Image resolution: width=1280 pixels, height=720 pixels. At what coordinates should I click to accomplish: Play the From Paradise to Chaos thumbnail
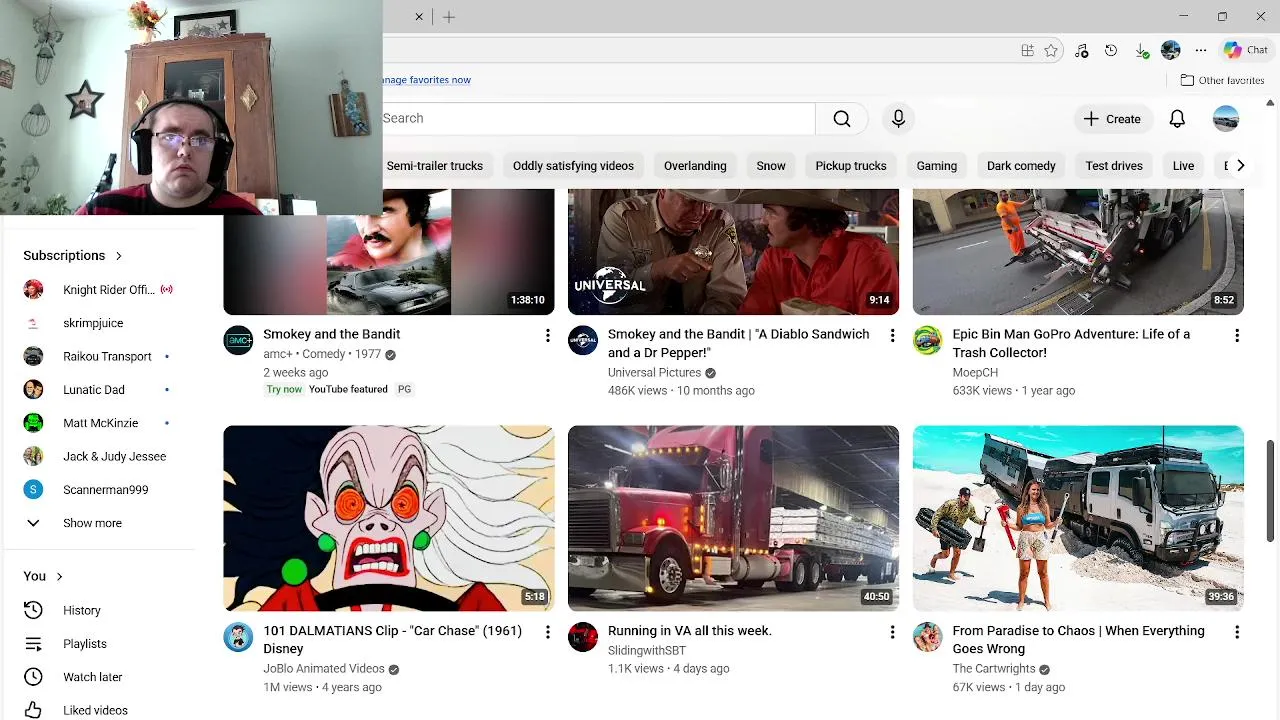click(x=1078, y=518)
